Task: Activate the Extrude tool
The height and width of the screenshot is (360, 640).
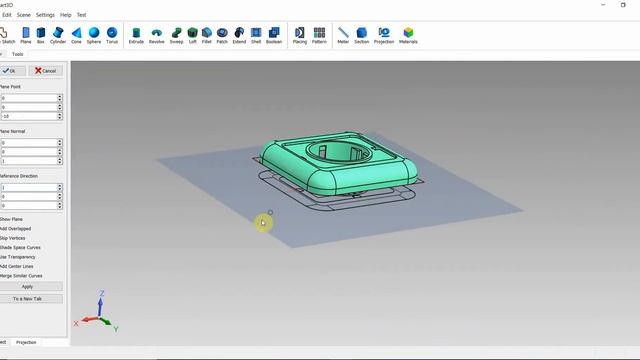Action: pyautogui.click(x=136, y=35)
